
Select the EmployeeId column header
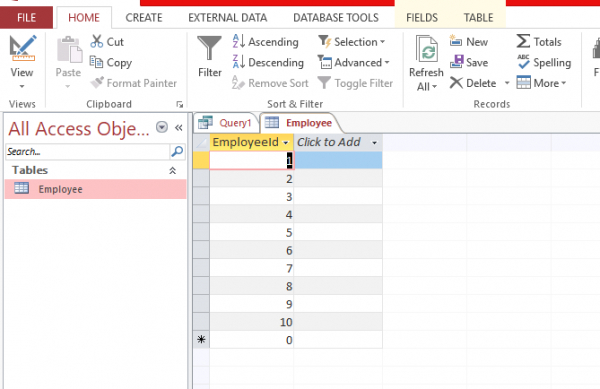coord(251,142)
